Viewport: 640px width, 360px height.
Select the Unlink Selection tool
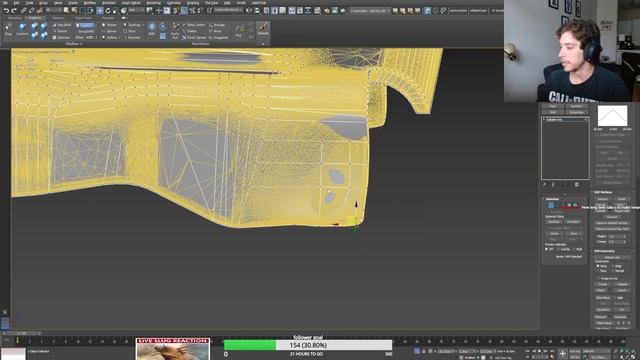pos(31,11)
